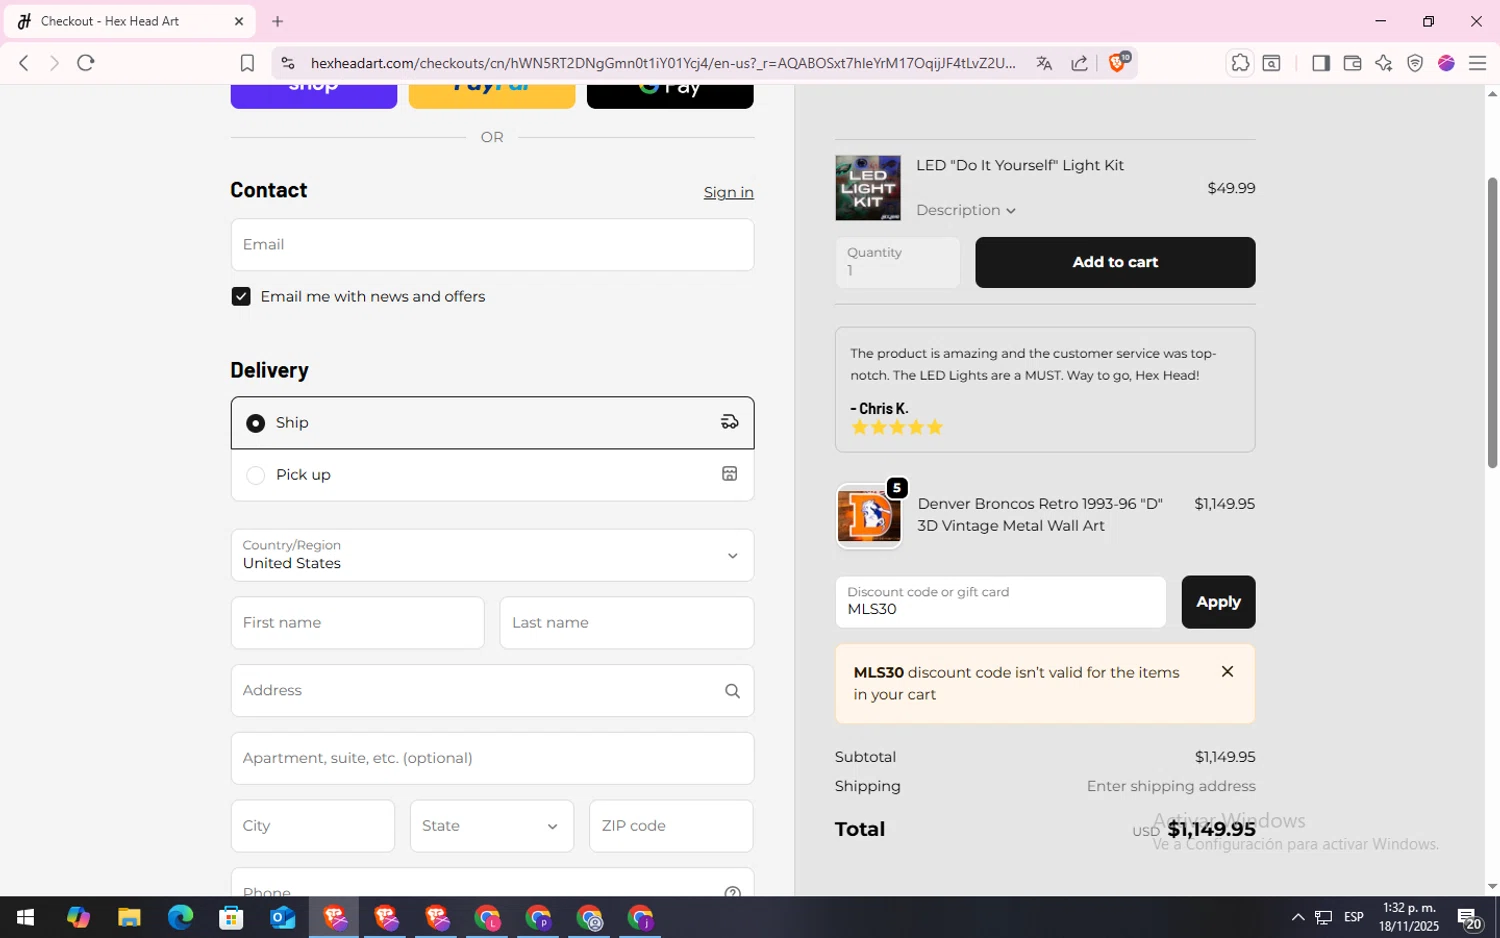
Task: Open Chrome with the pink L profile
Action: click(487, 917)
